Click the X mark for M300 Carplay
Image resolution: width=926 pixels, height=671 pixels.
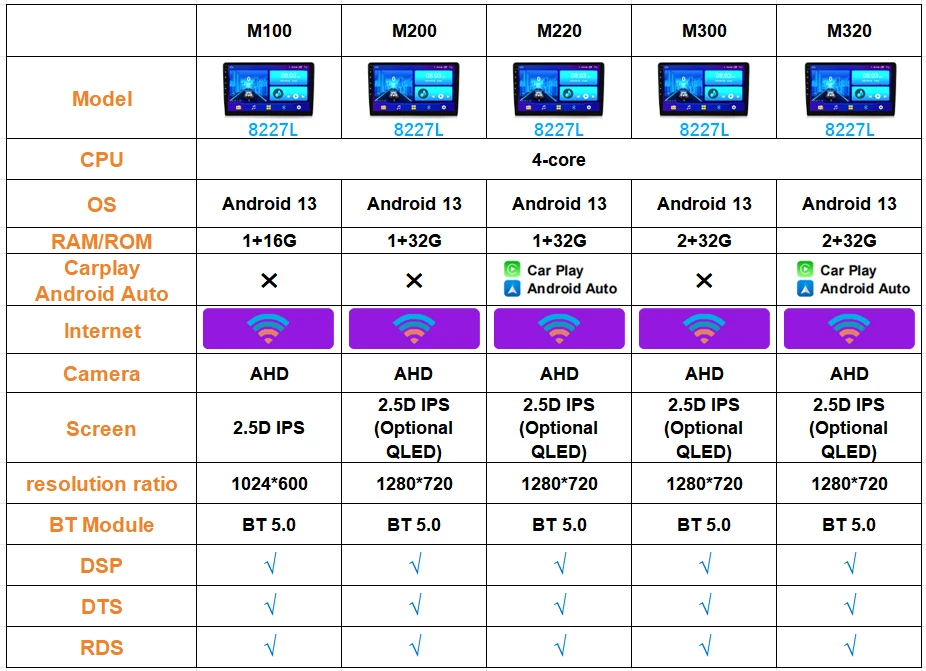click(x=704, y=281)
